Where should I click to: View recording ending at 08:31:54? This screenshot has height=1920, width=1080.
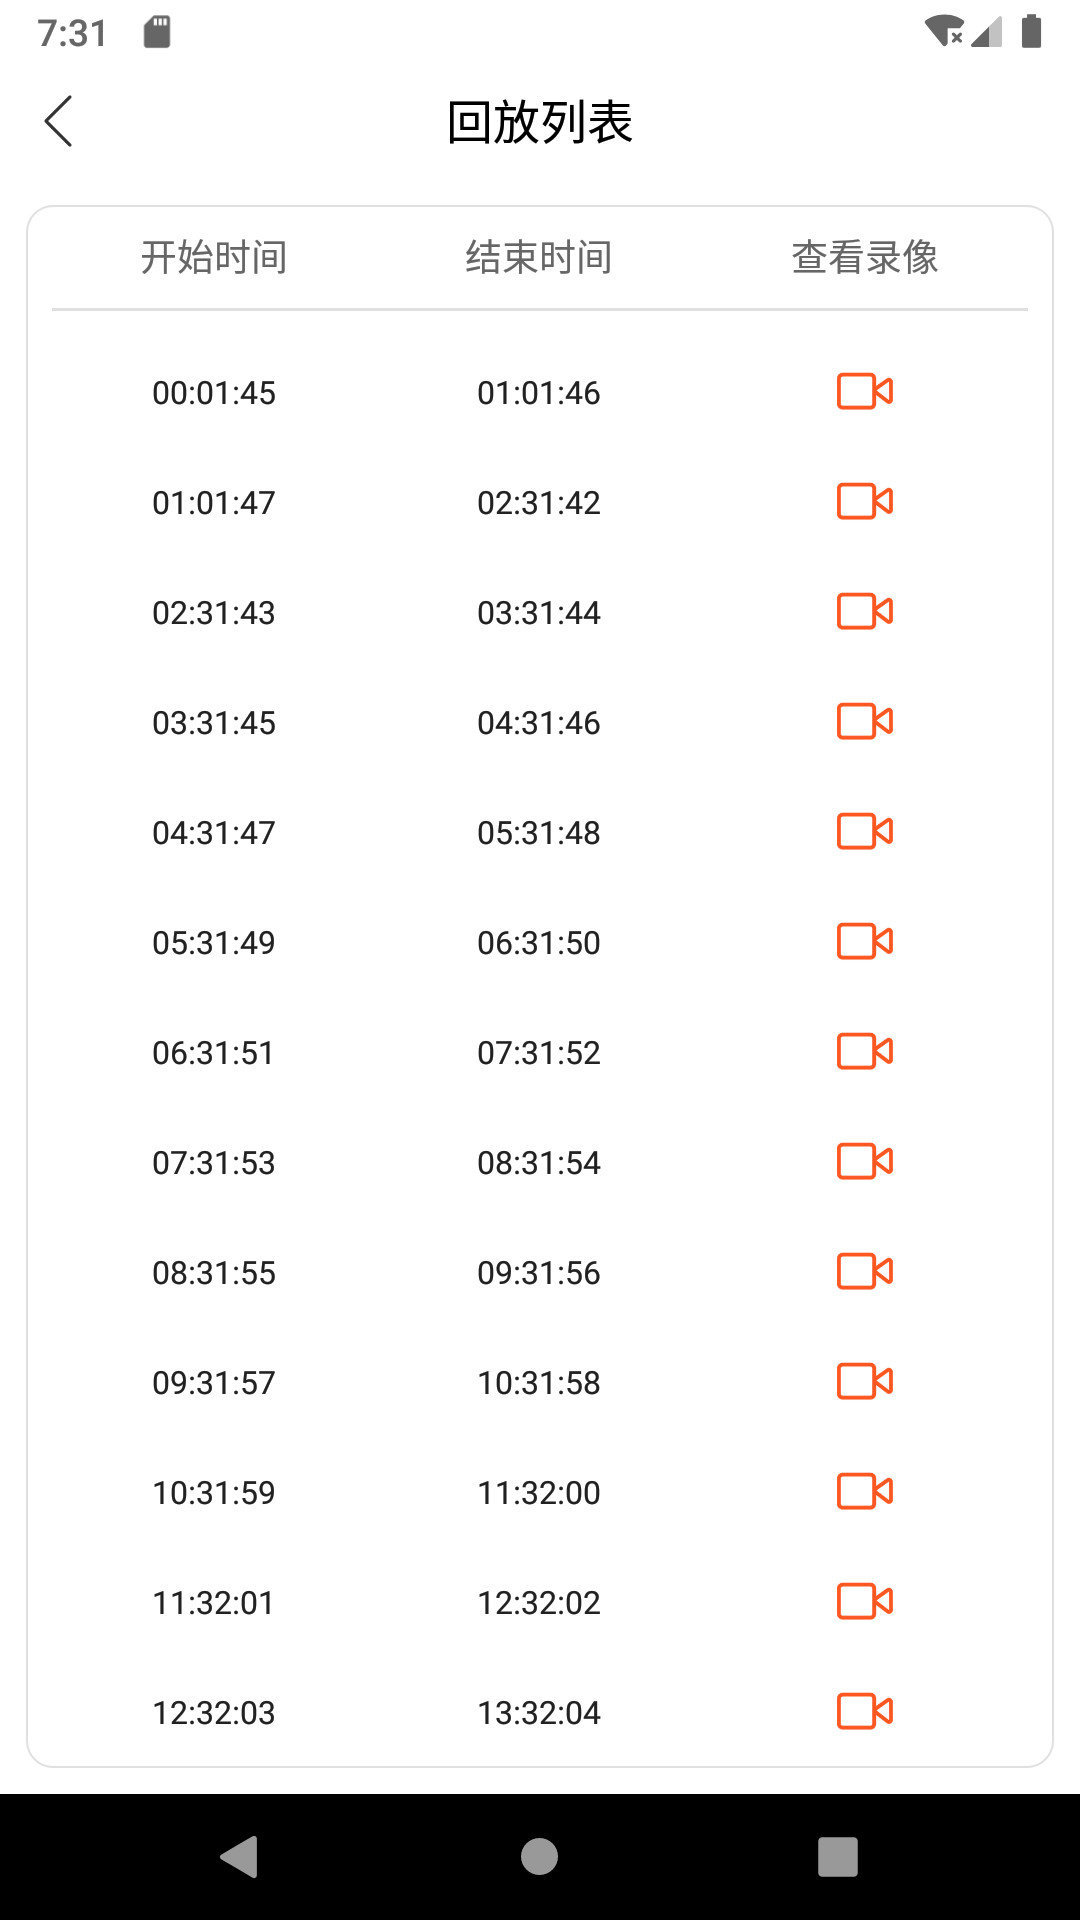[x=864, y=1161]
